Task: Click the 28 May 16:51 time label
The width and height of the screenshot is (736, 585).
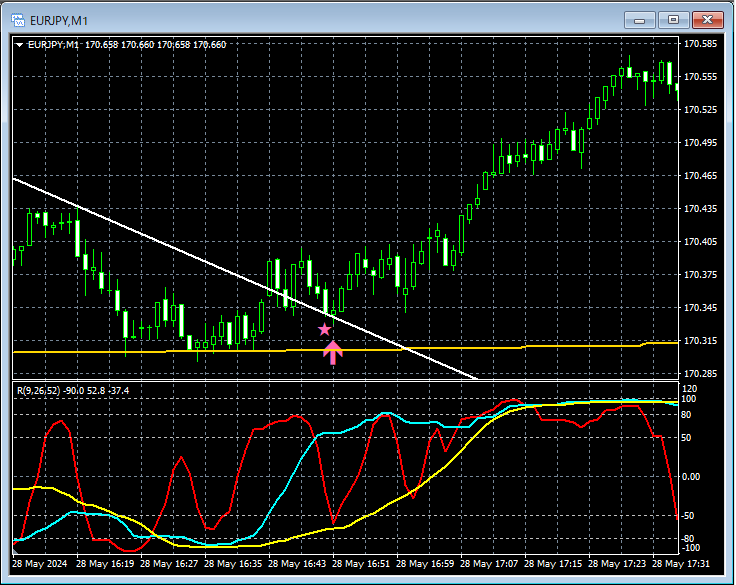Action: point(360,563)
